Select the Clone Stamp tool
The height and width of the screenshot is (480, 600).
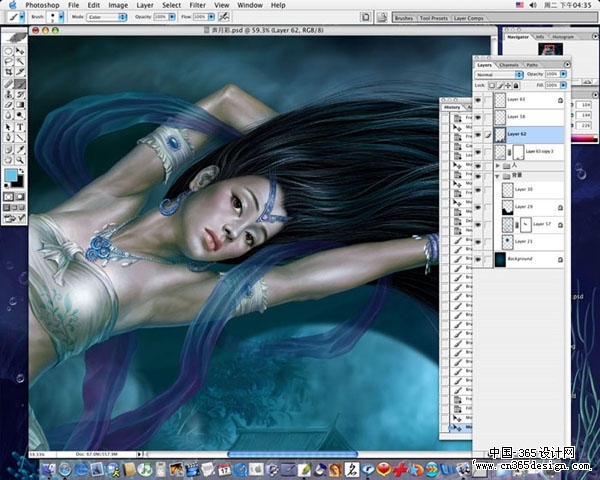click(x=8, y=94)
